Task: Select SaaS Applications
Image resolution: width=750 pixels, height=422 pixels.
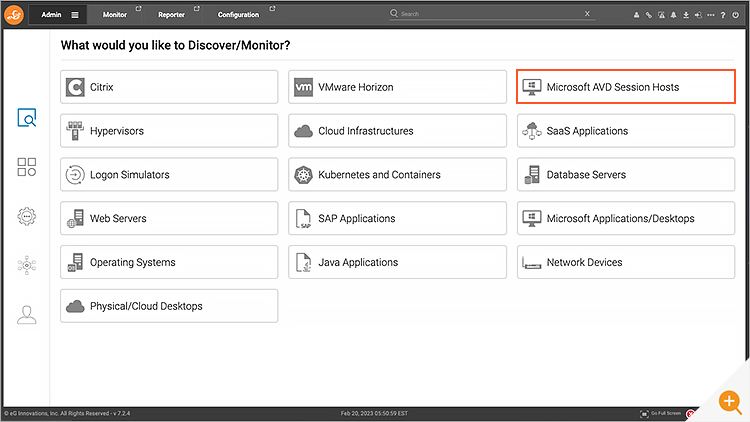Action: [x=626, y=131]
